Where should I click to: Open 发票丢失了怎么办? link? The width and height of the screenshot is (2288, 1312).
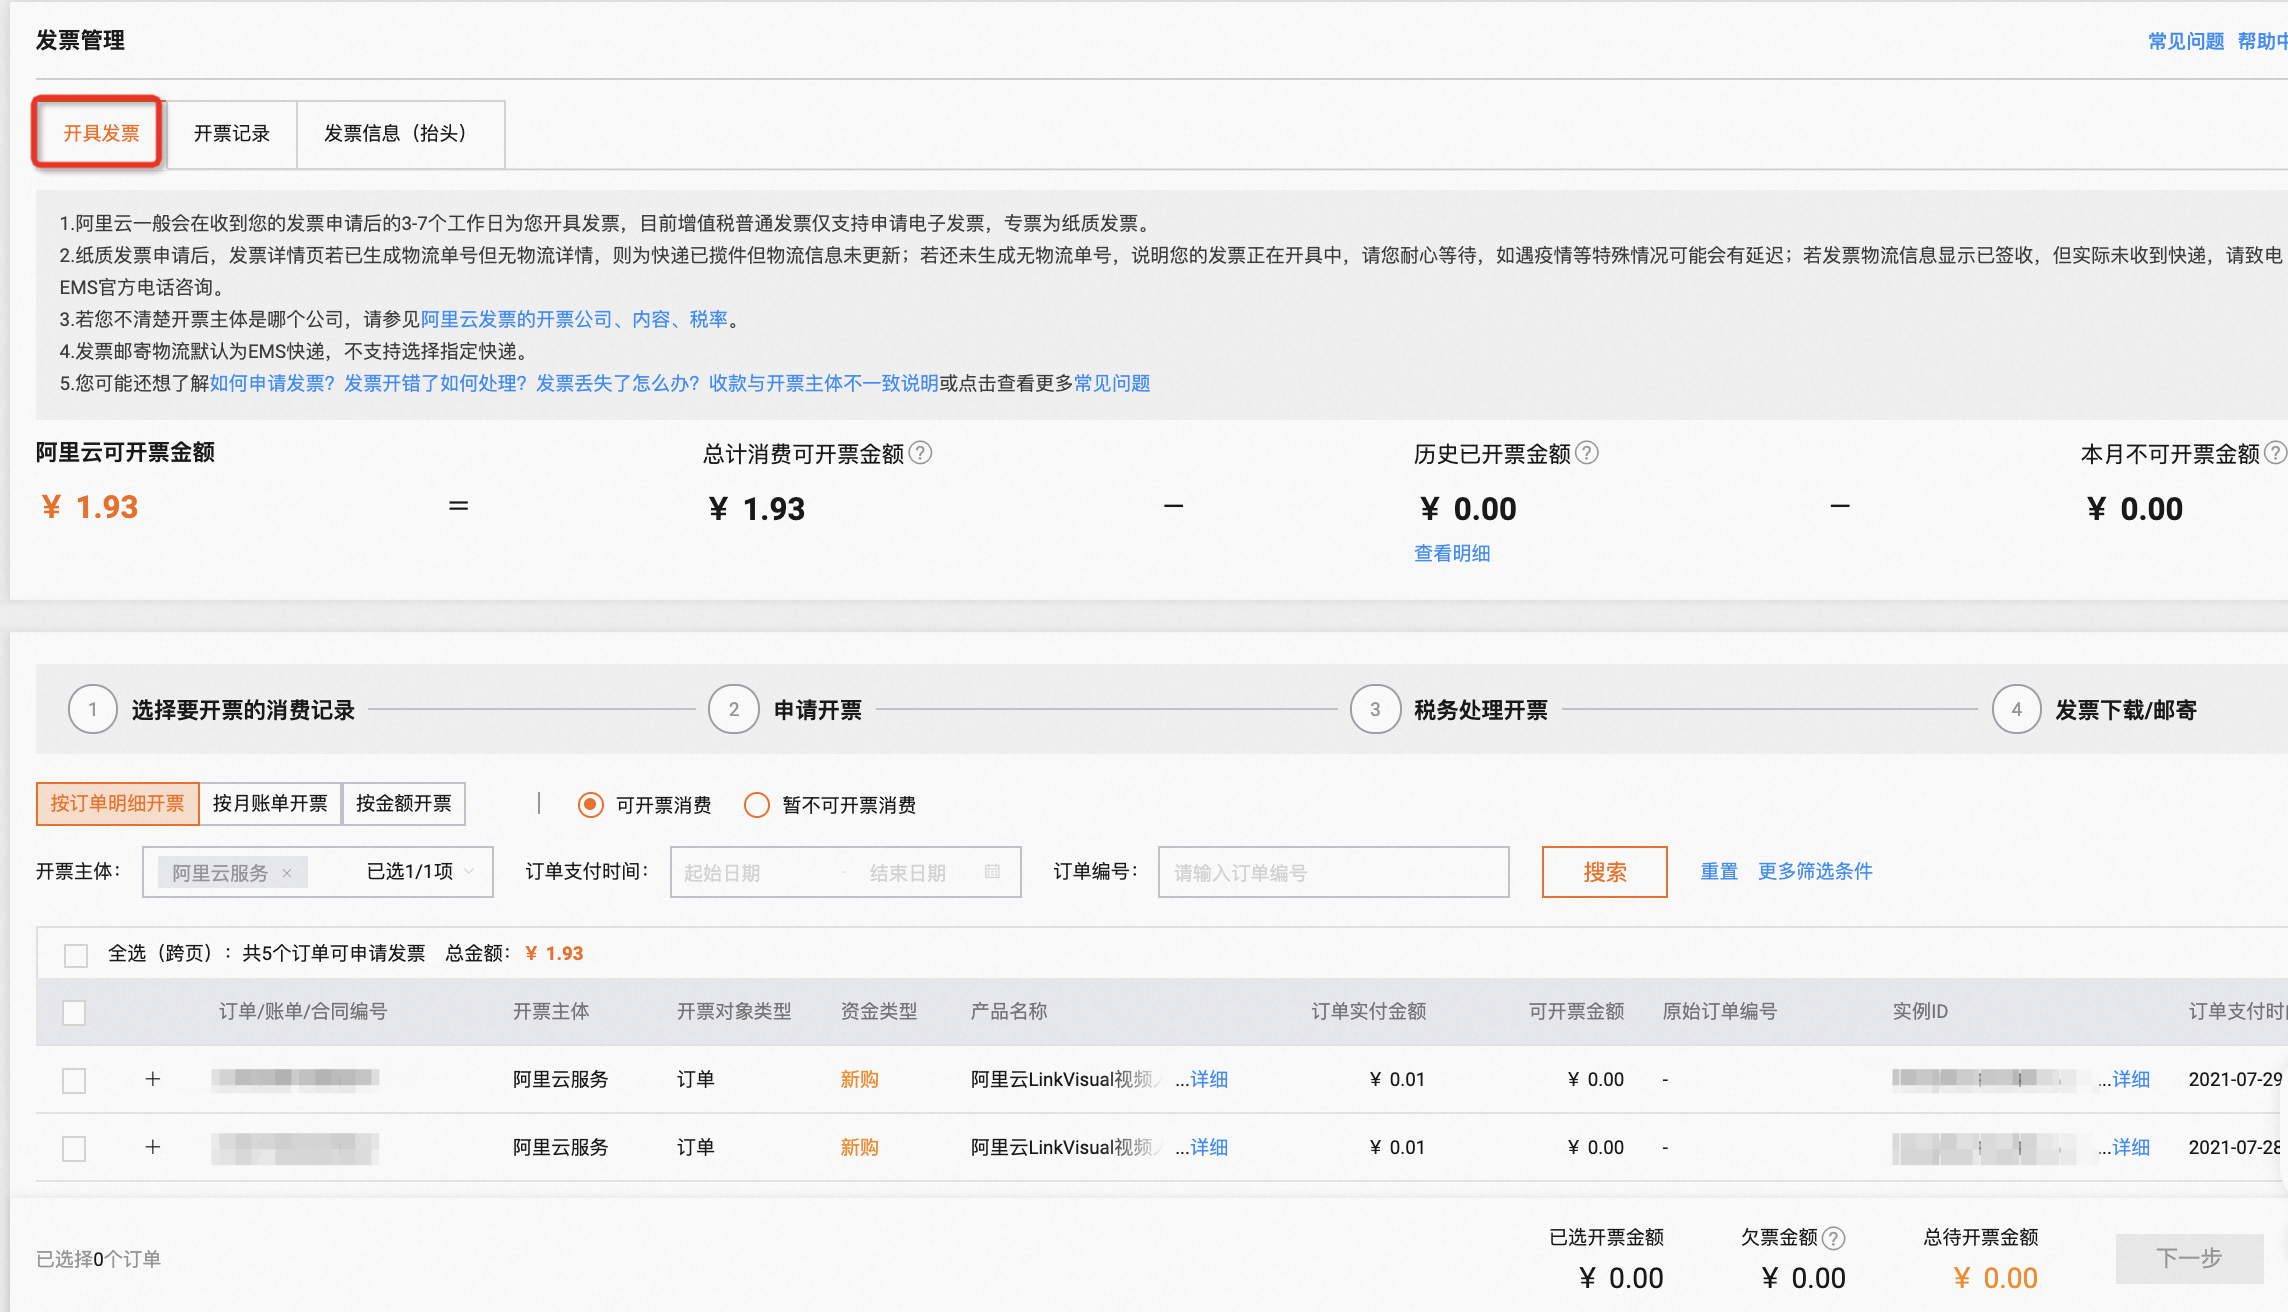pyautogui.click(x=618, y=383)
